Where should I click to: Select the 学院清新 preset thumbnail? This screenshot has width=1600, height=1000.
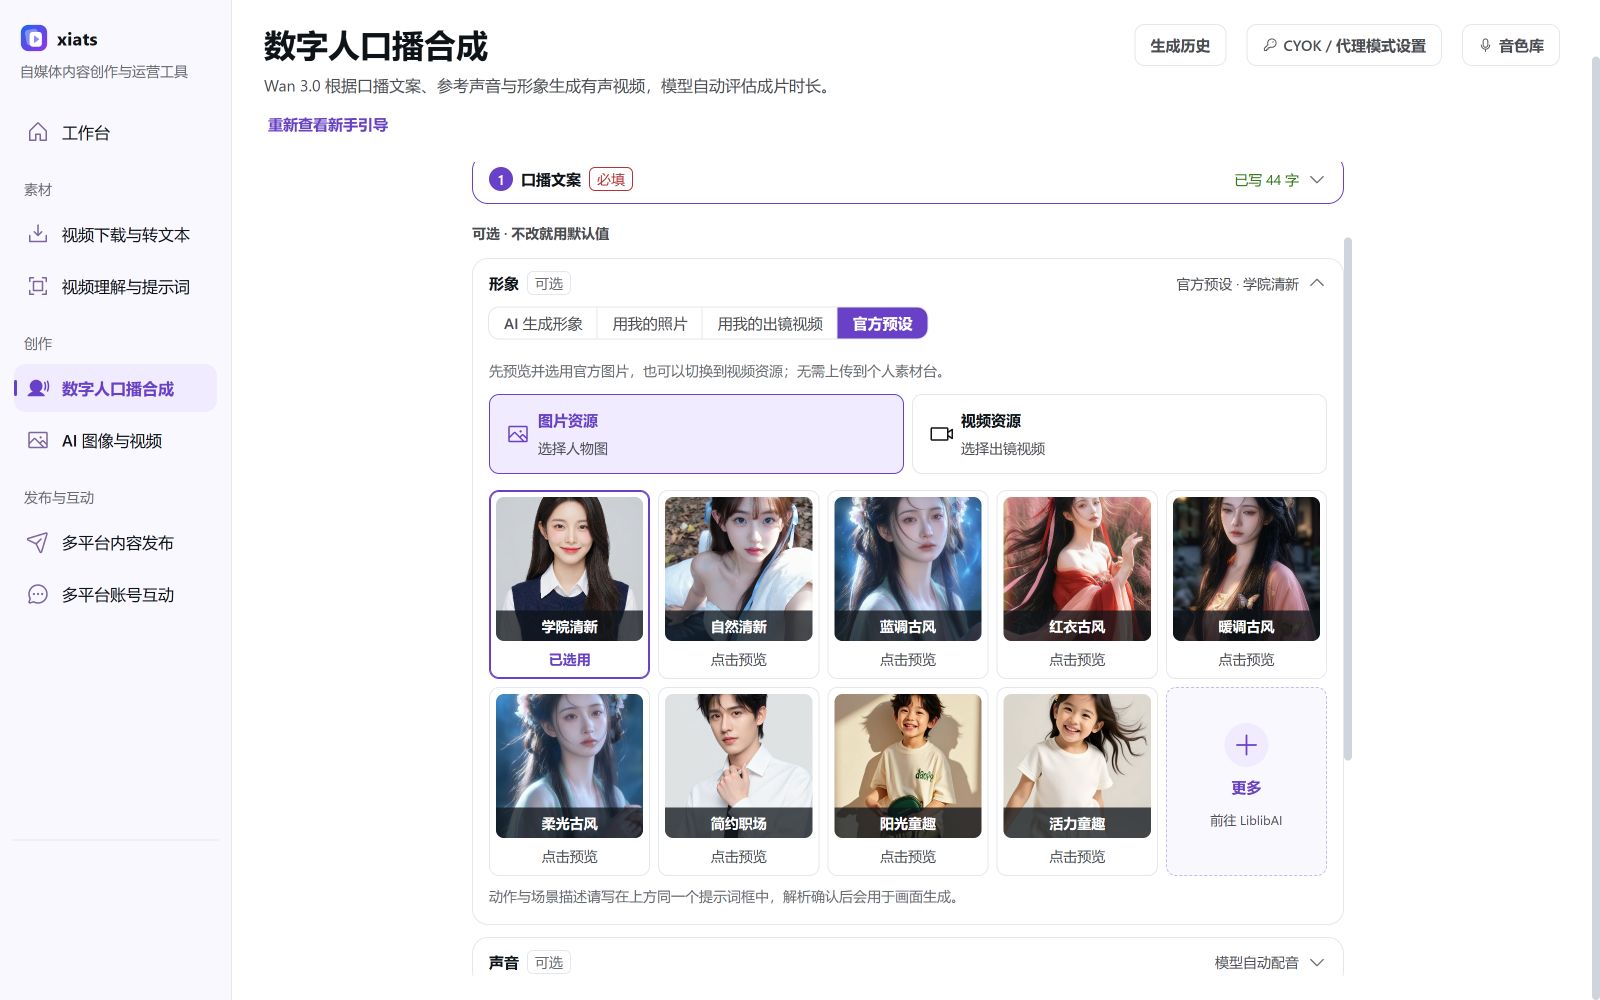click(569, 569)
